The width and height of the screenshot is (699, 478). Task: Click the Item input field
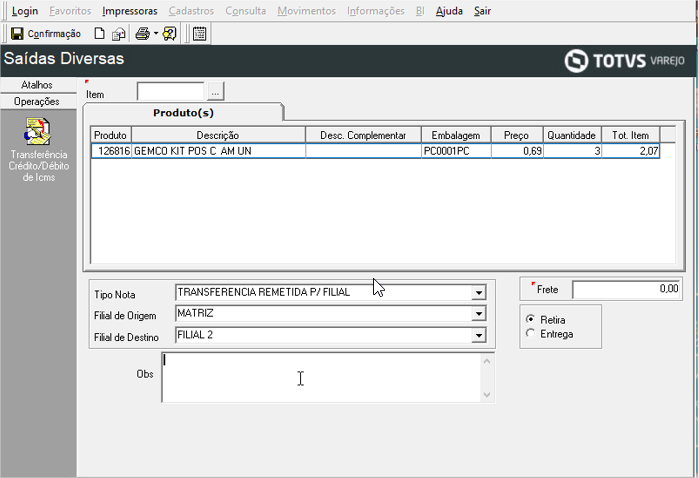point(171,91)
